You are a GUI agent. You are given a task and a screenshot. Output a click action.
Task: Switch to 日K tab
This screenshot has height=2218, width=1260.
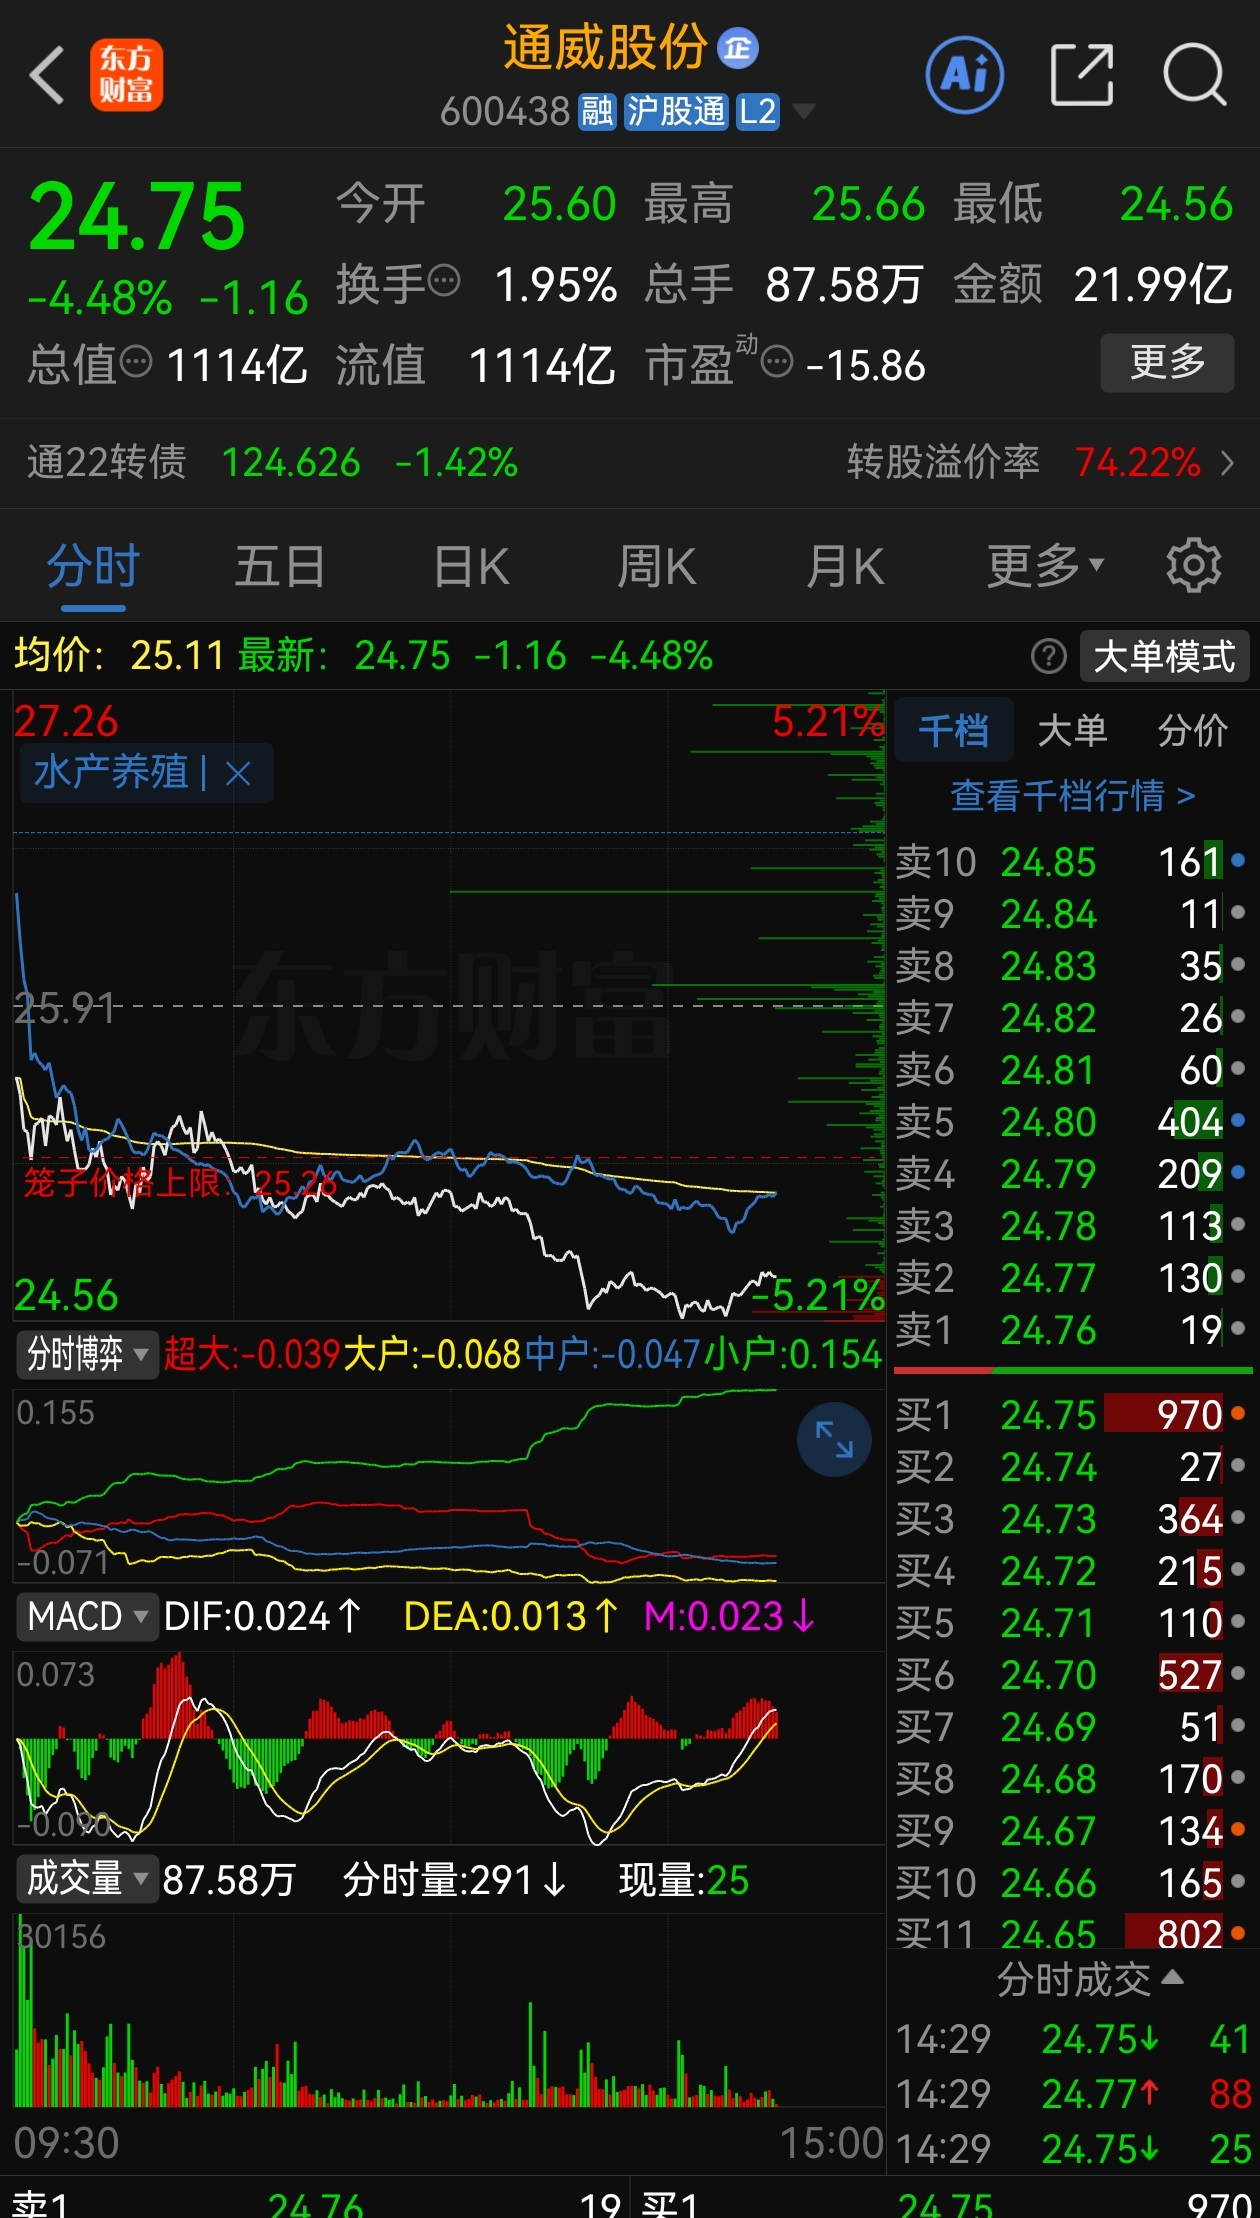tap(471, 567)
